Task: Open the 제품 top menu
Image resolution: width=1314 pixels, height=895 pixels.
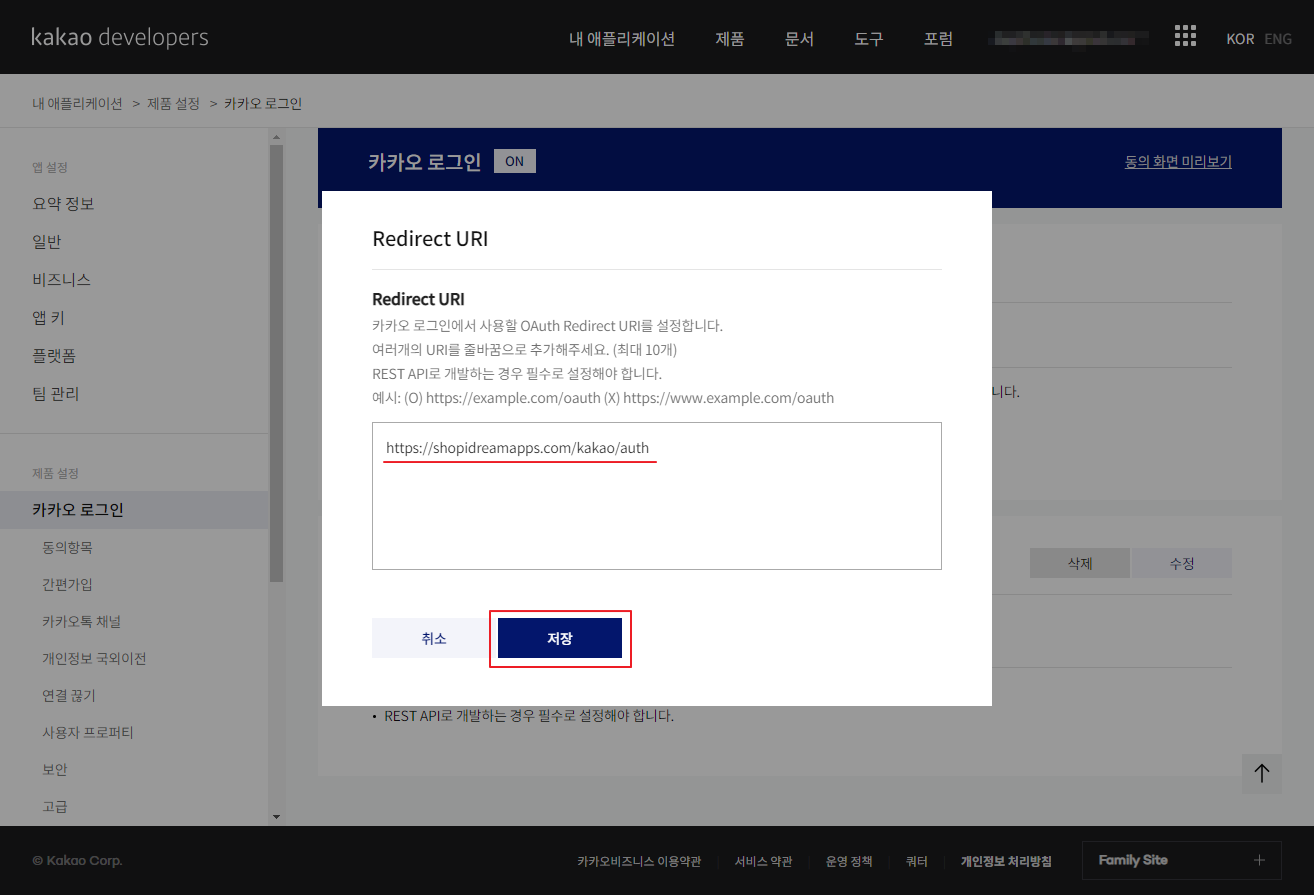Action: (730, 39)
